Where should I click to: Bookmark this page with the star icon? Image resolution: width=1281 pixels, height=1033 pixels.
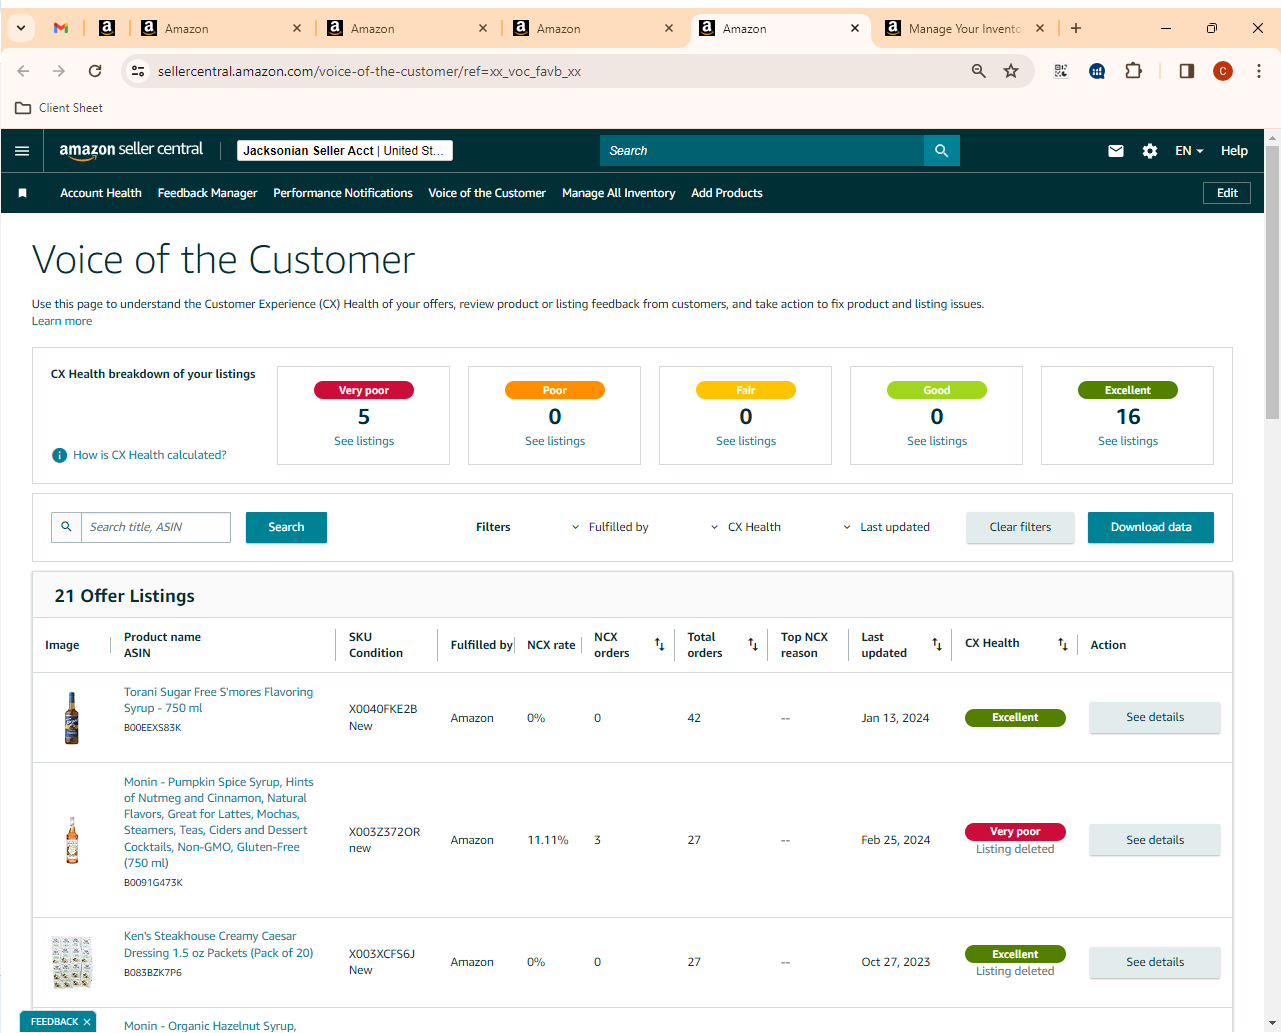coord(1011,71)
